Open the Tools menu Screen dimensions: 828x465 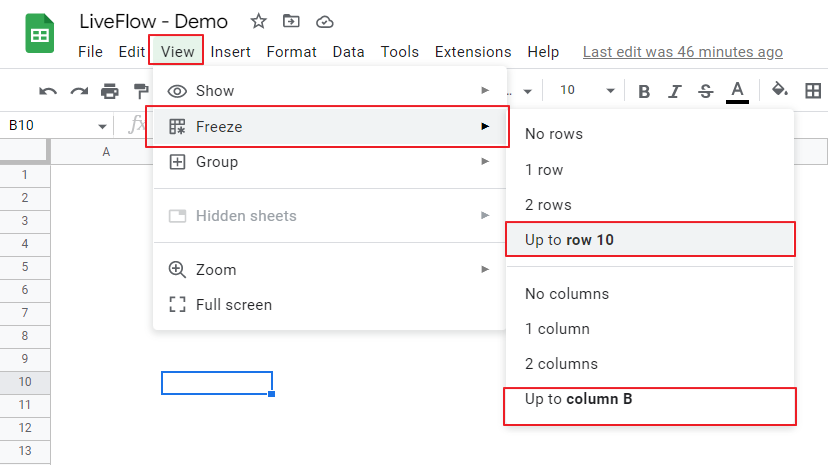(x=400, y=52)
